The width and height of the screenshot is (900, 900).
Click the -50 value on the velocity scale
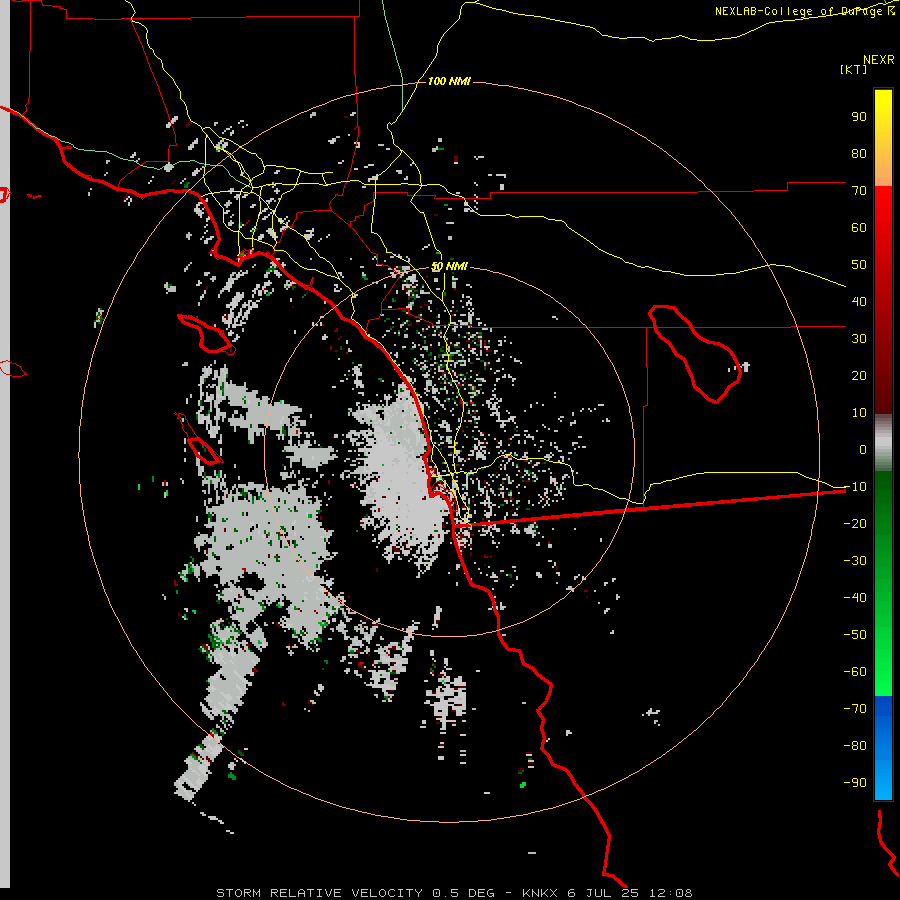coord(855,635)
